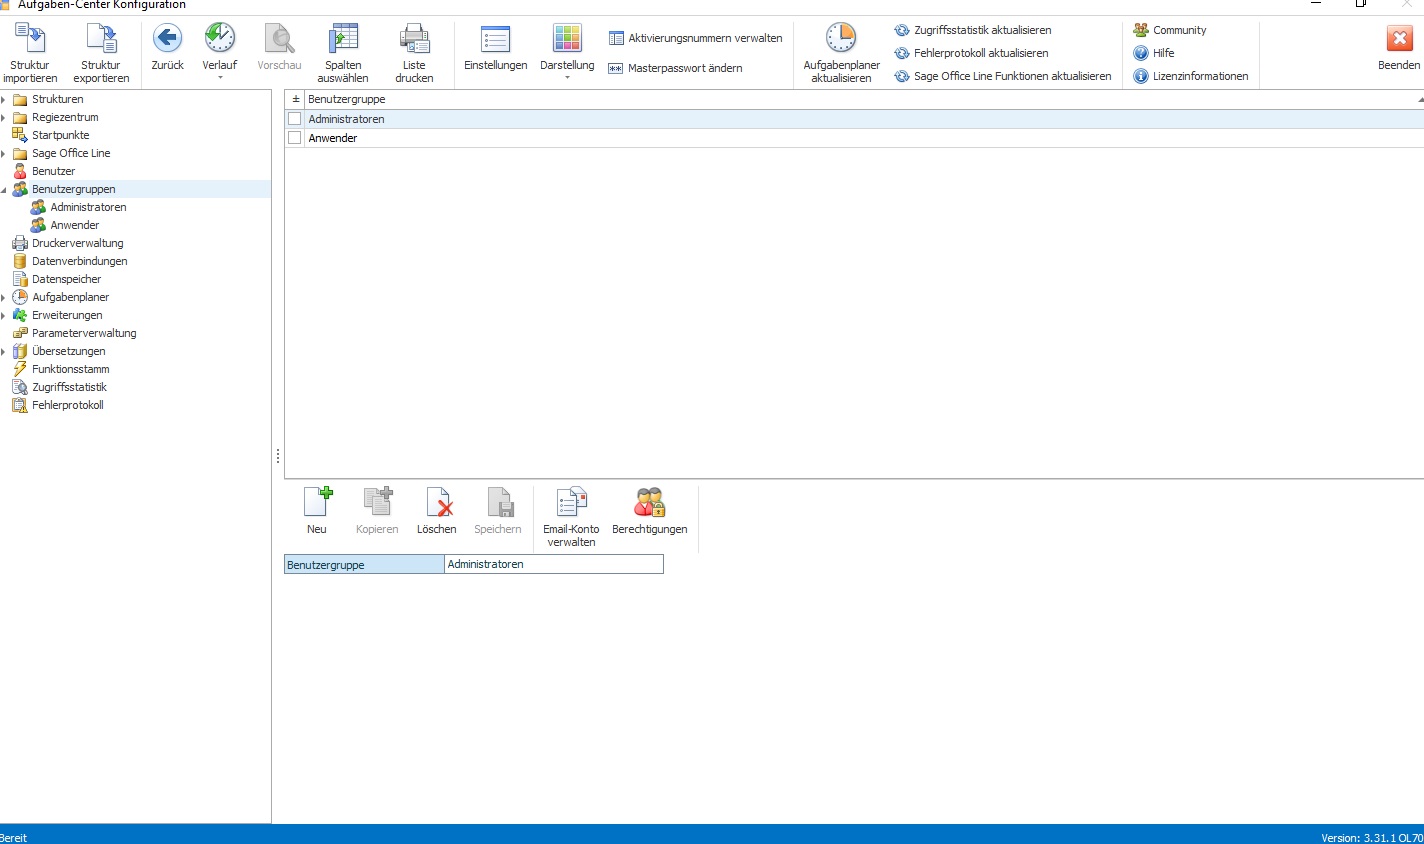Collapse the Benutzergruppen tree node
This screenshot has height=844, width=1424.
click(x=4, y=189)
